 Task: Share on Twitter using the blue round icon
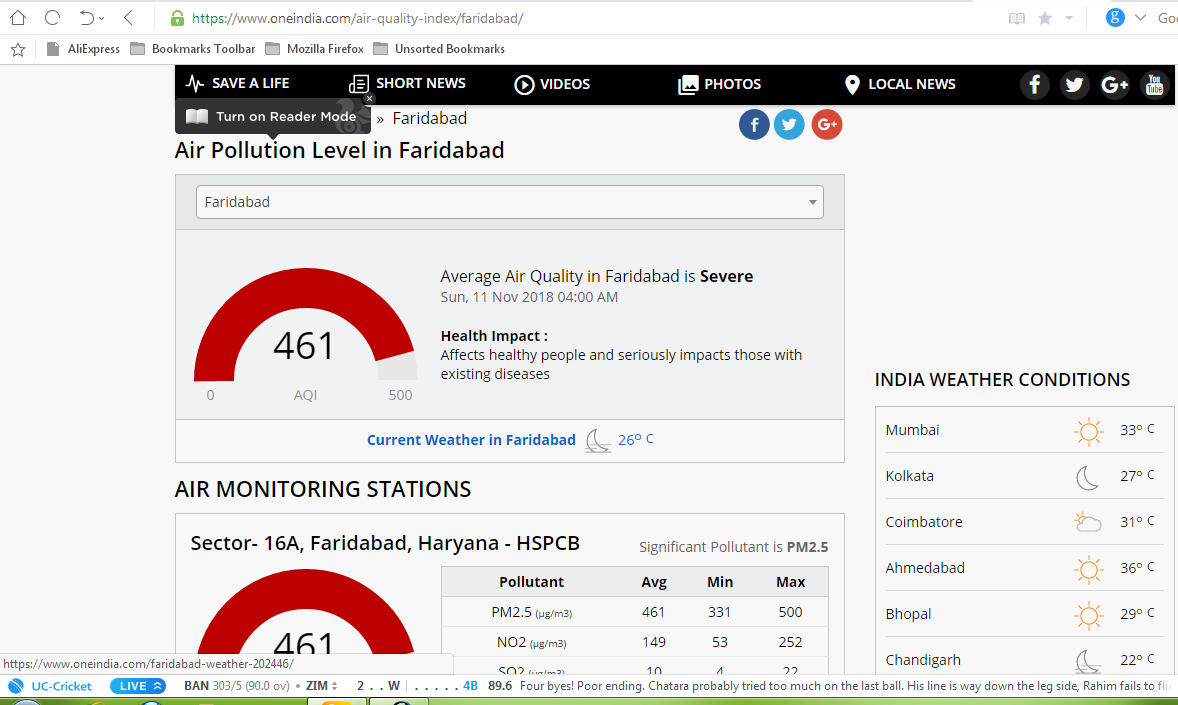pos(789,125)
